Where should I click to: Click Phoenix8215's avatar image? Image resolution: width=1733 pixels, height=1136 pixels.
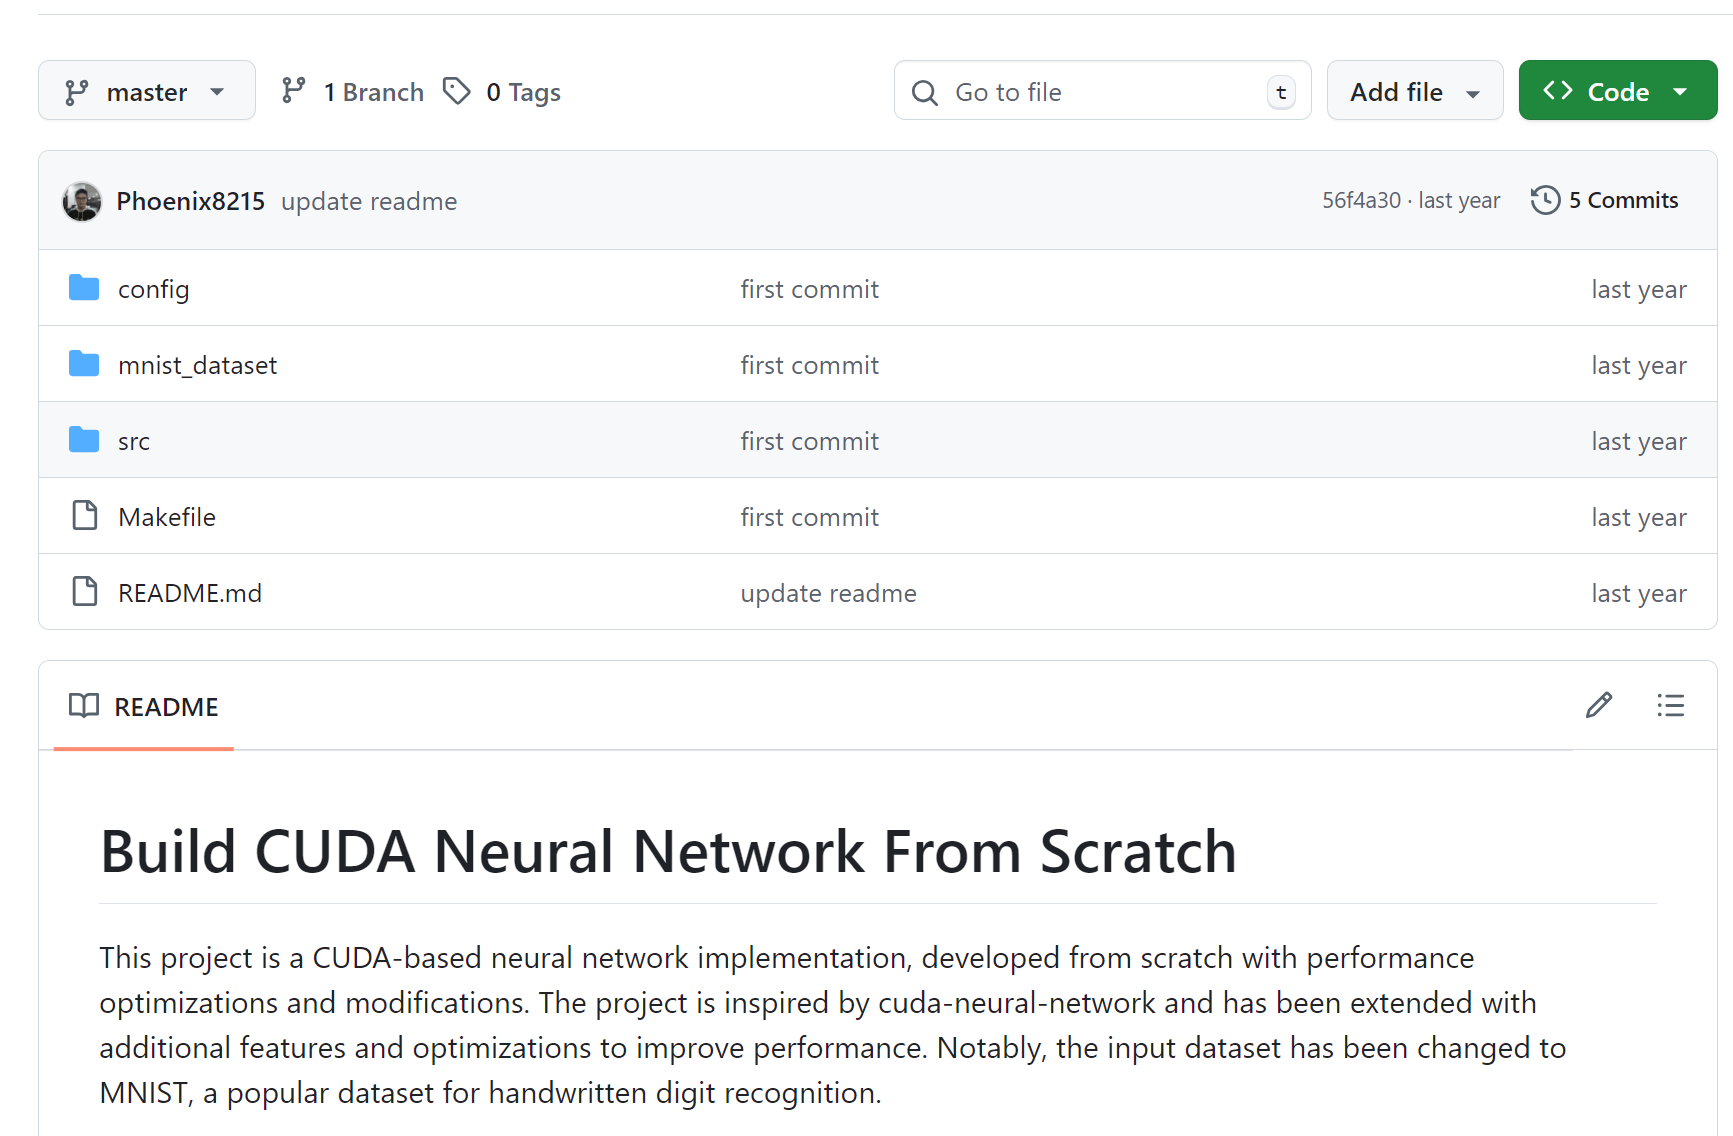pos(82,201)
